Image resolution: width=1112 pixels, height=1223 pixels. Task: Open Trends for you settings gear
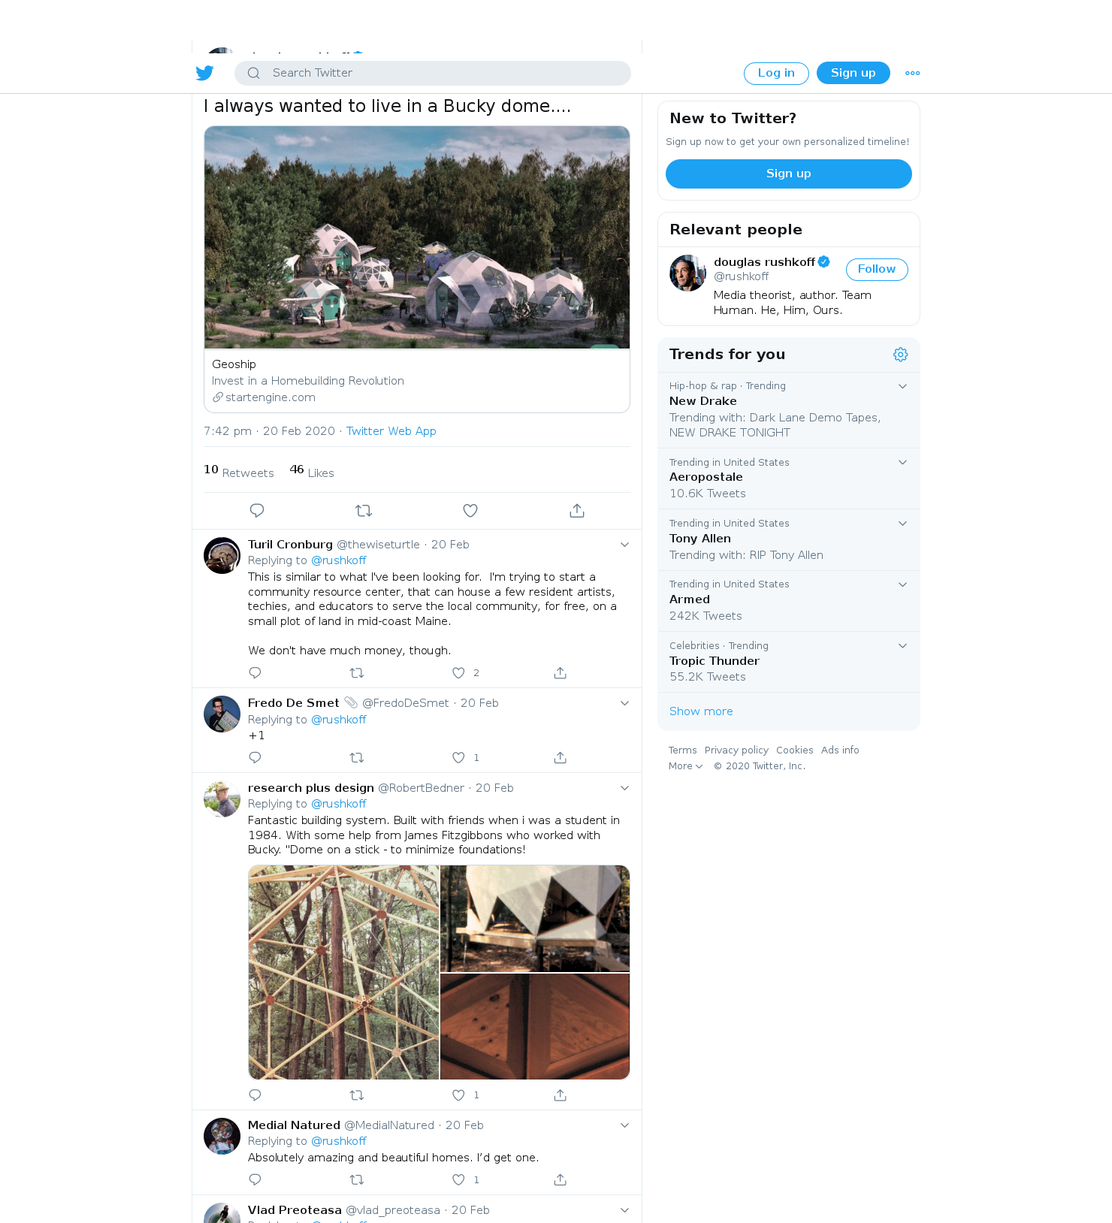click(x=900, y=355)
